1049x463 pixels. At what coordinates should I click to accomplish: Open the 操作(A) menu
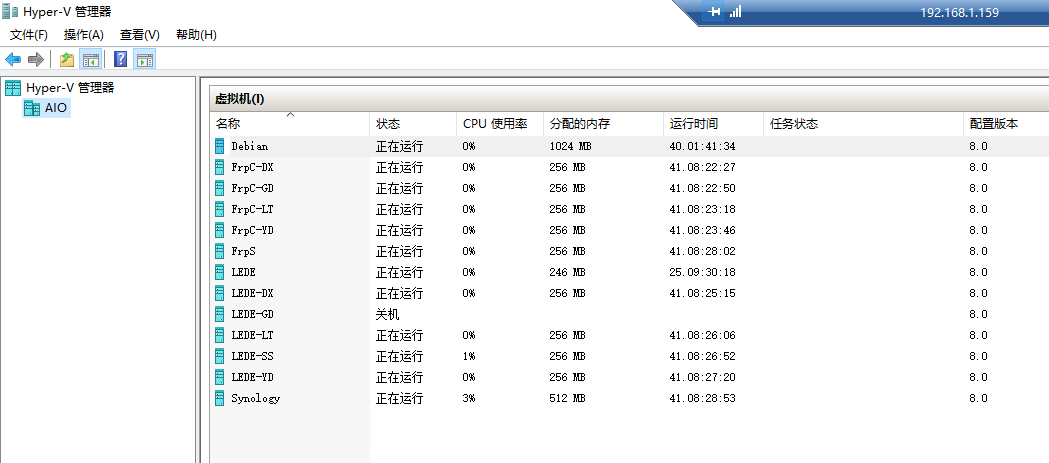pyautogui.click(x=84, y=35)
